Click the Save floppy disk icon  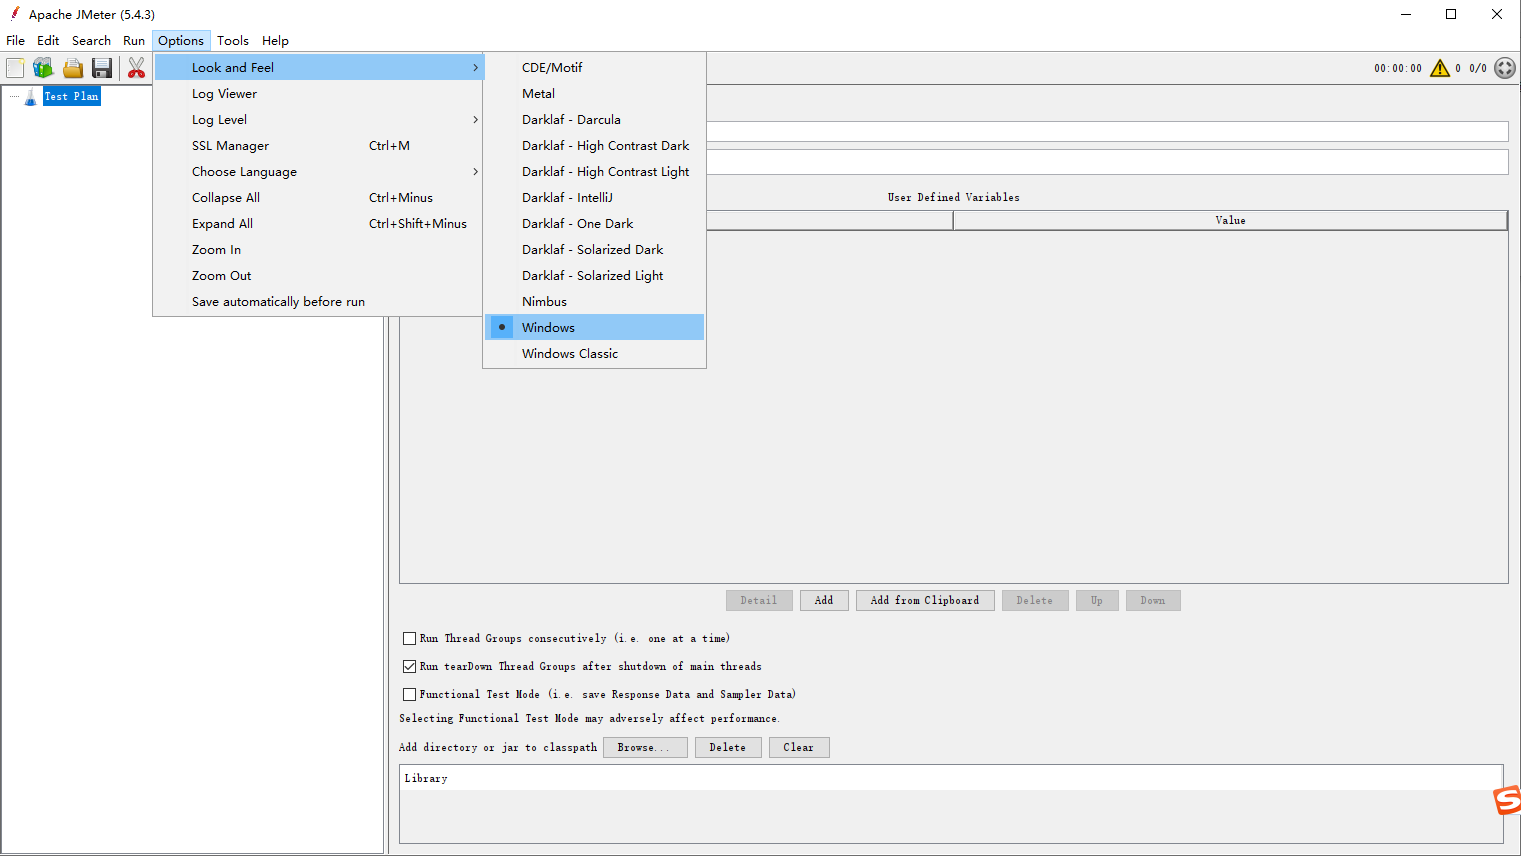point(102,68)
